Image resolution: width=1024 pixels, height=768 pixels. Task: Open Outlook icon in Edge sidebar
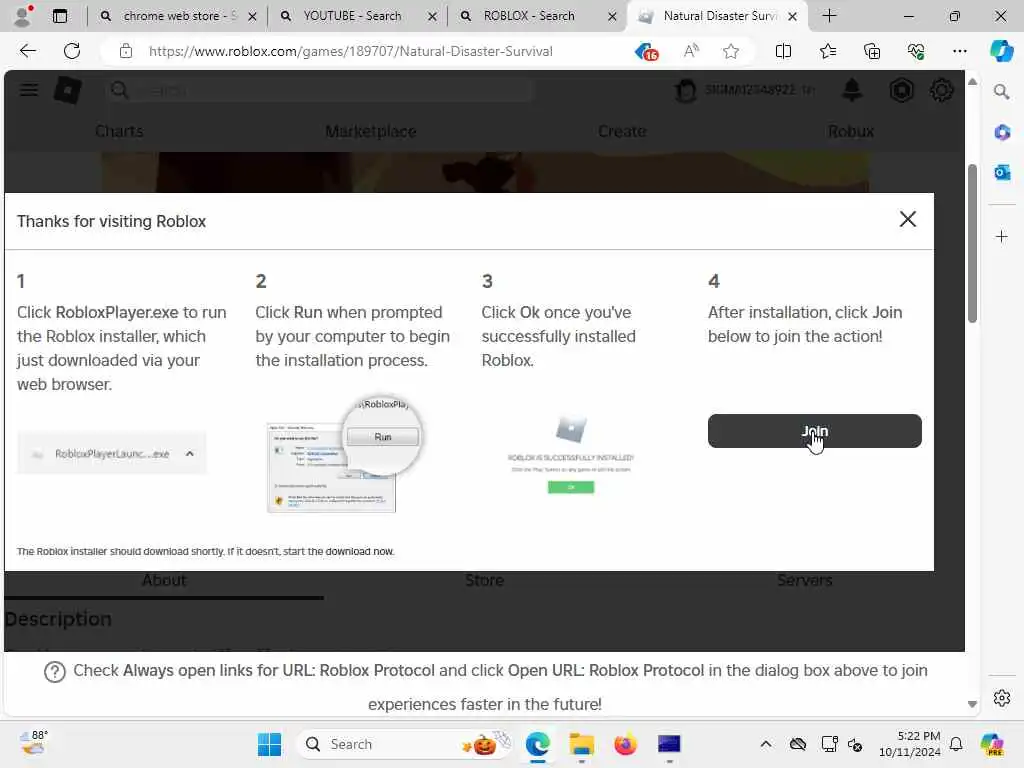tap(1001, 172)
